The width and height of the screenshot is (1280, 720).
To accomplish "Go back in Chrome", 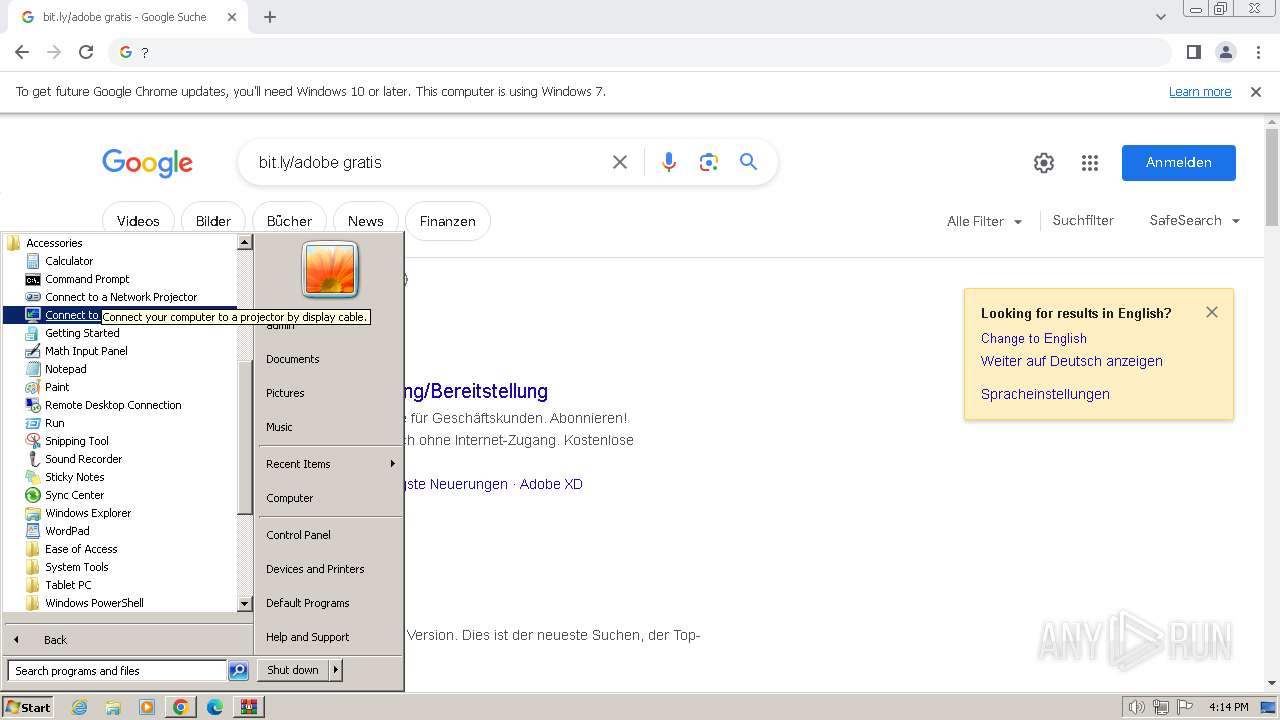I will pos(22,52).
